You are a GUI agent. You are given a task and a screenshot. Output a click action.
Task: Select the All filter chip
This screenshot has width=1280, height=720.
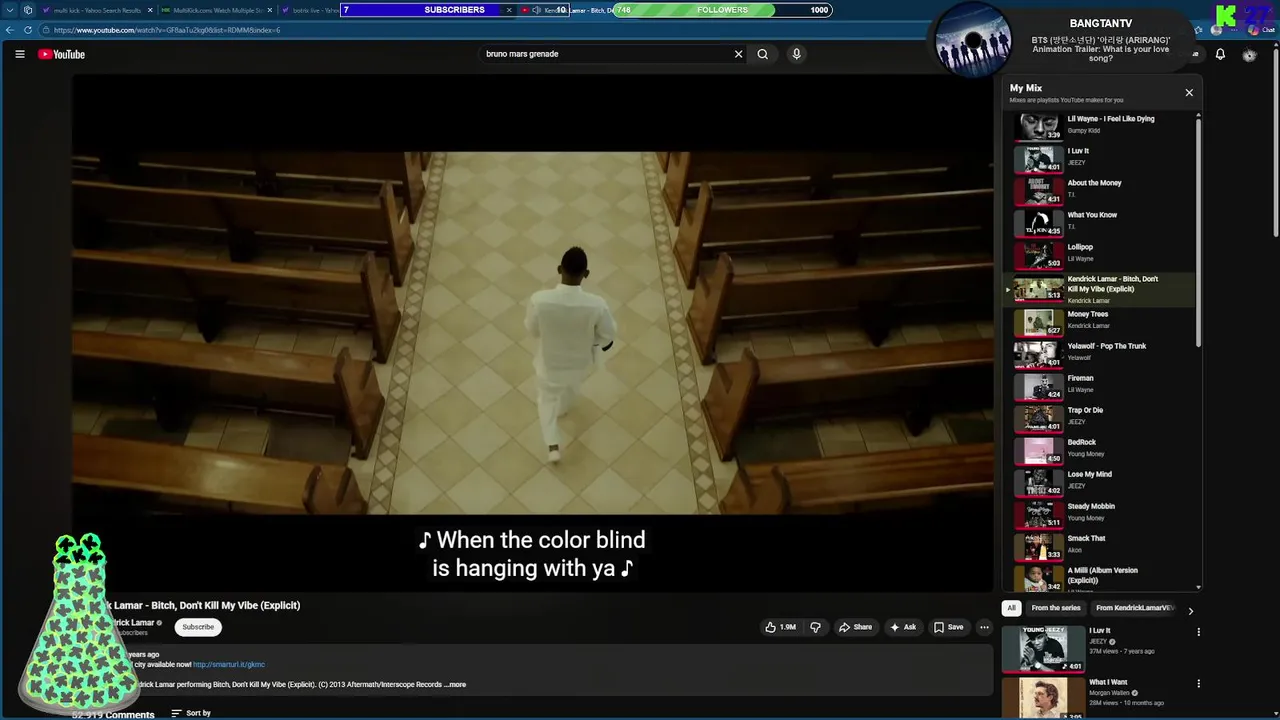(1011, 608)
